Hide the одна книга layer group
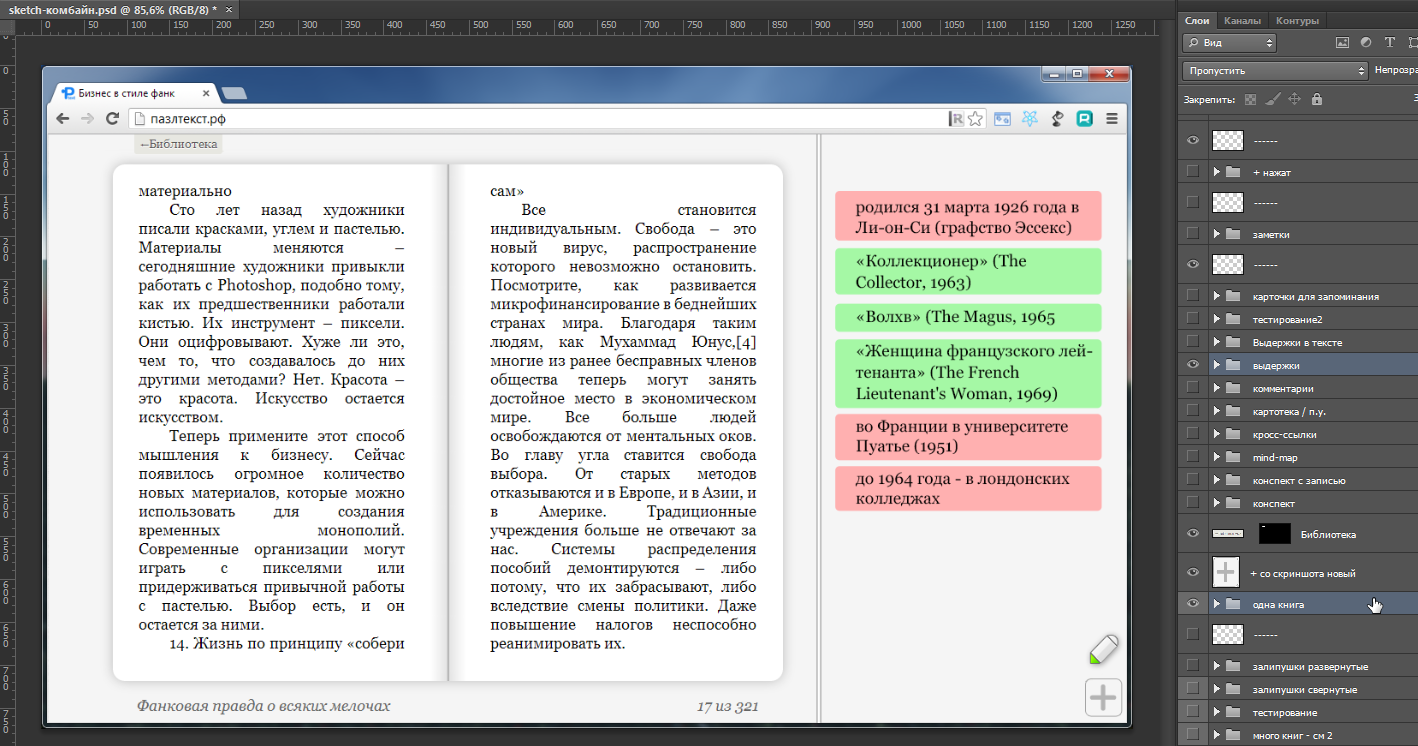The width and height of the screenshot is (1418, 746). point(1192,604)
